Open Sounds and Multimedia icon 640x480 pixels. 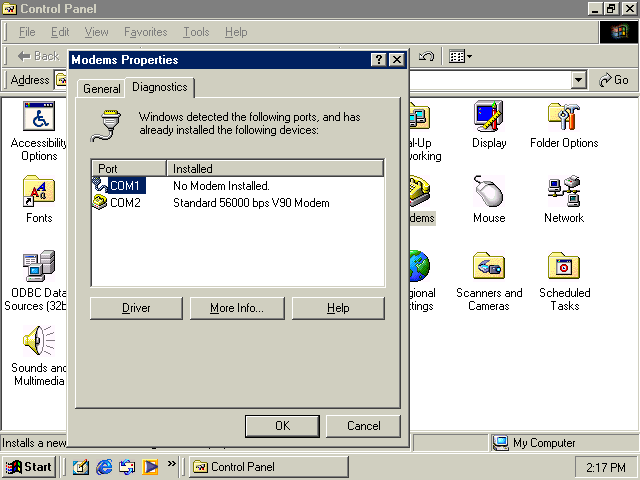pyautogui.click(x=39, y=341)
